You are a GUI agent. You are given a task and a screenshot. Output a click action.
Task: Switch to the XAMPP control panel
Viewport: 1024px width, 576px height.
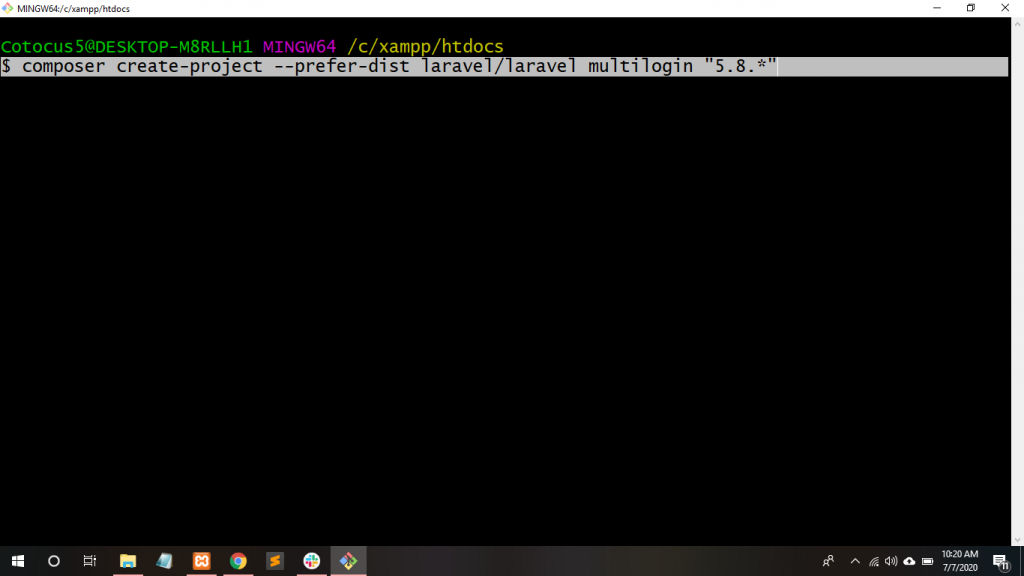pos(201,561)
